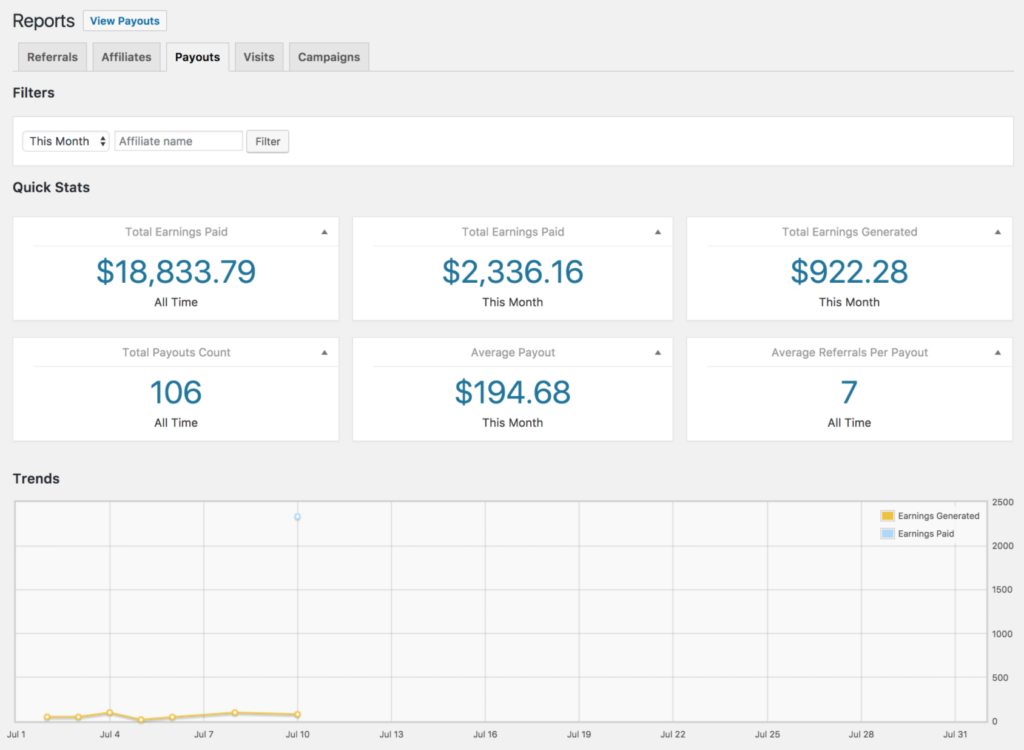Collapse the Total Earnings Paid All Time card
1024x750 pixels.
pyautogui.click(x=325, y=233)
